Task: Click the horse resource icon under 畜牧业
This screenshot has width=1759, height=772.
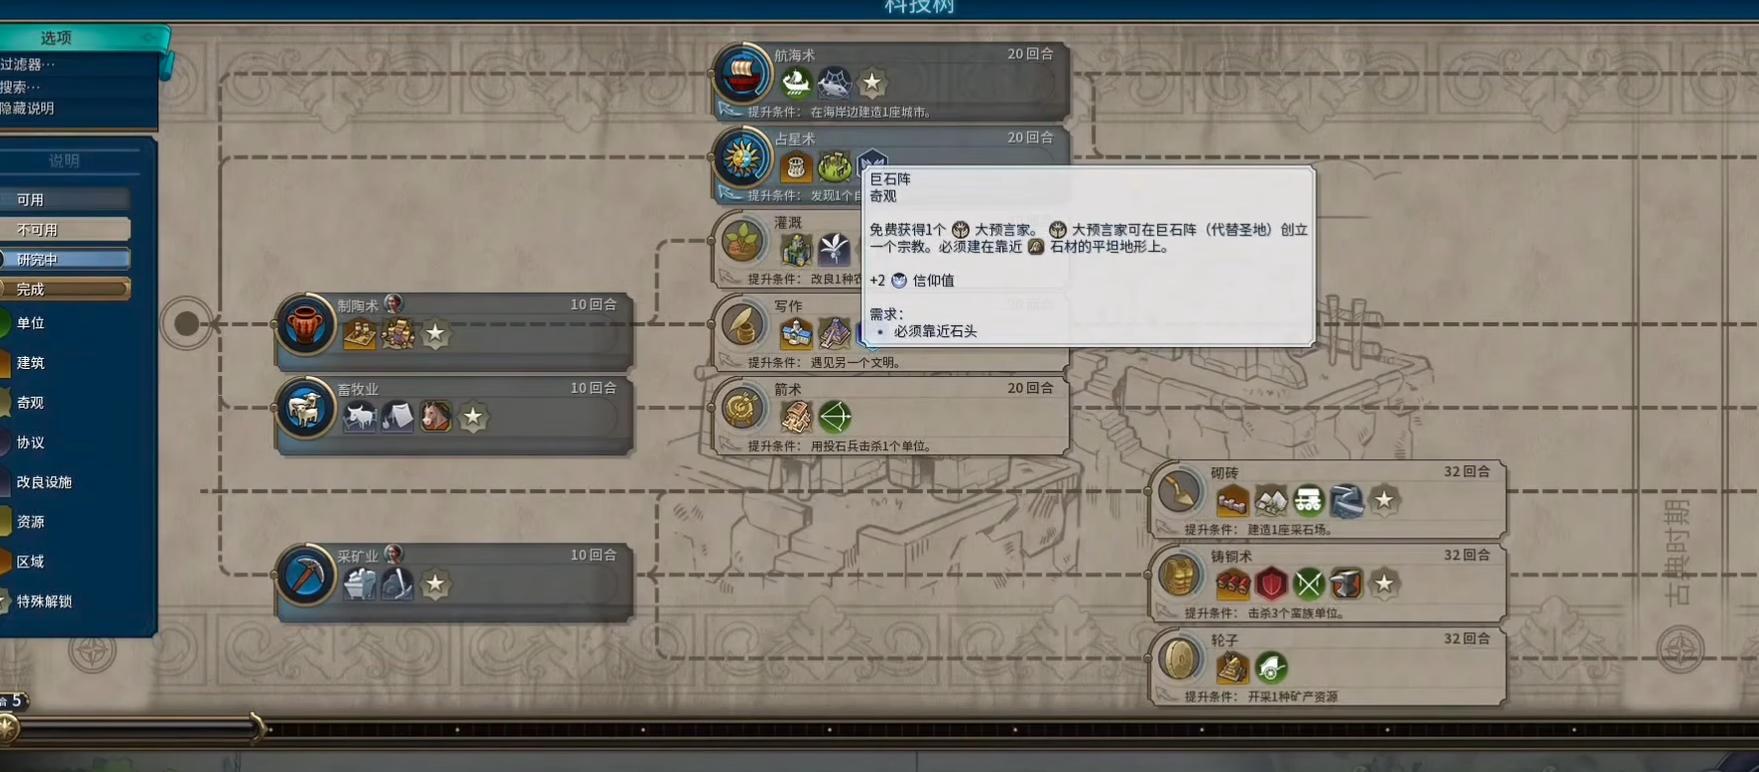Action: click(435, 416)
